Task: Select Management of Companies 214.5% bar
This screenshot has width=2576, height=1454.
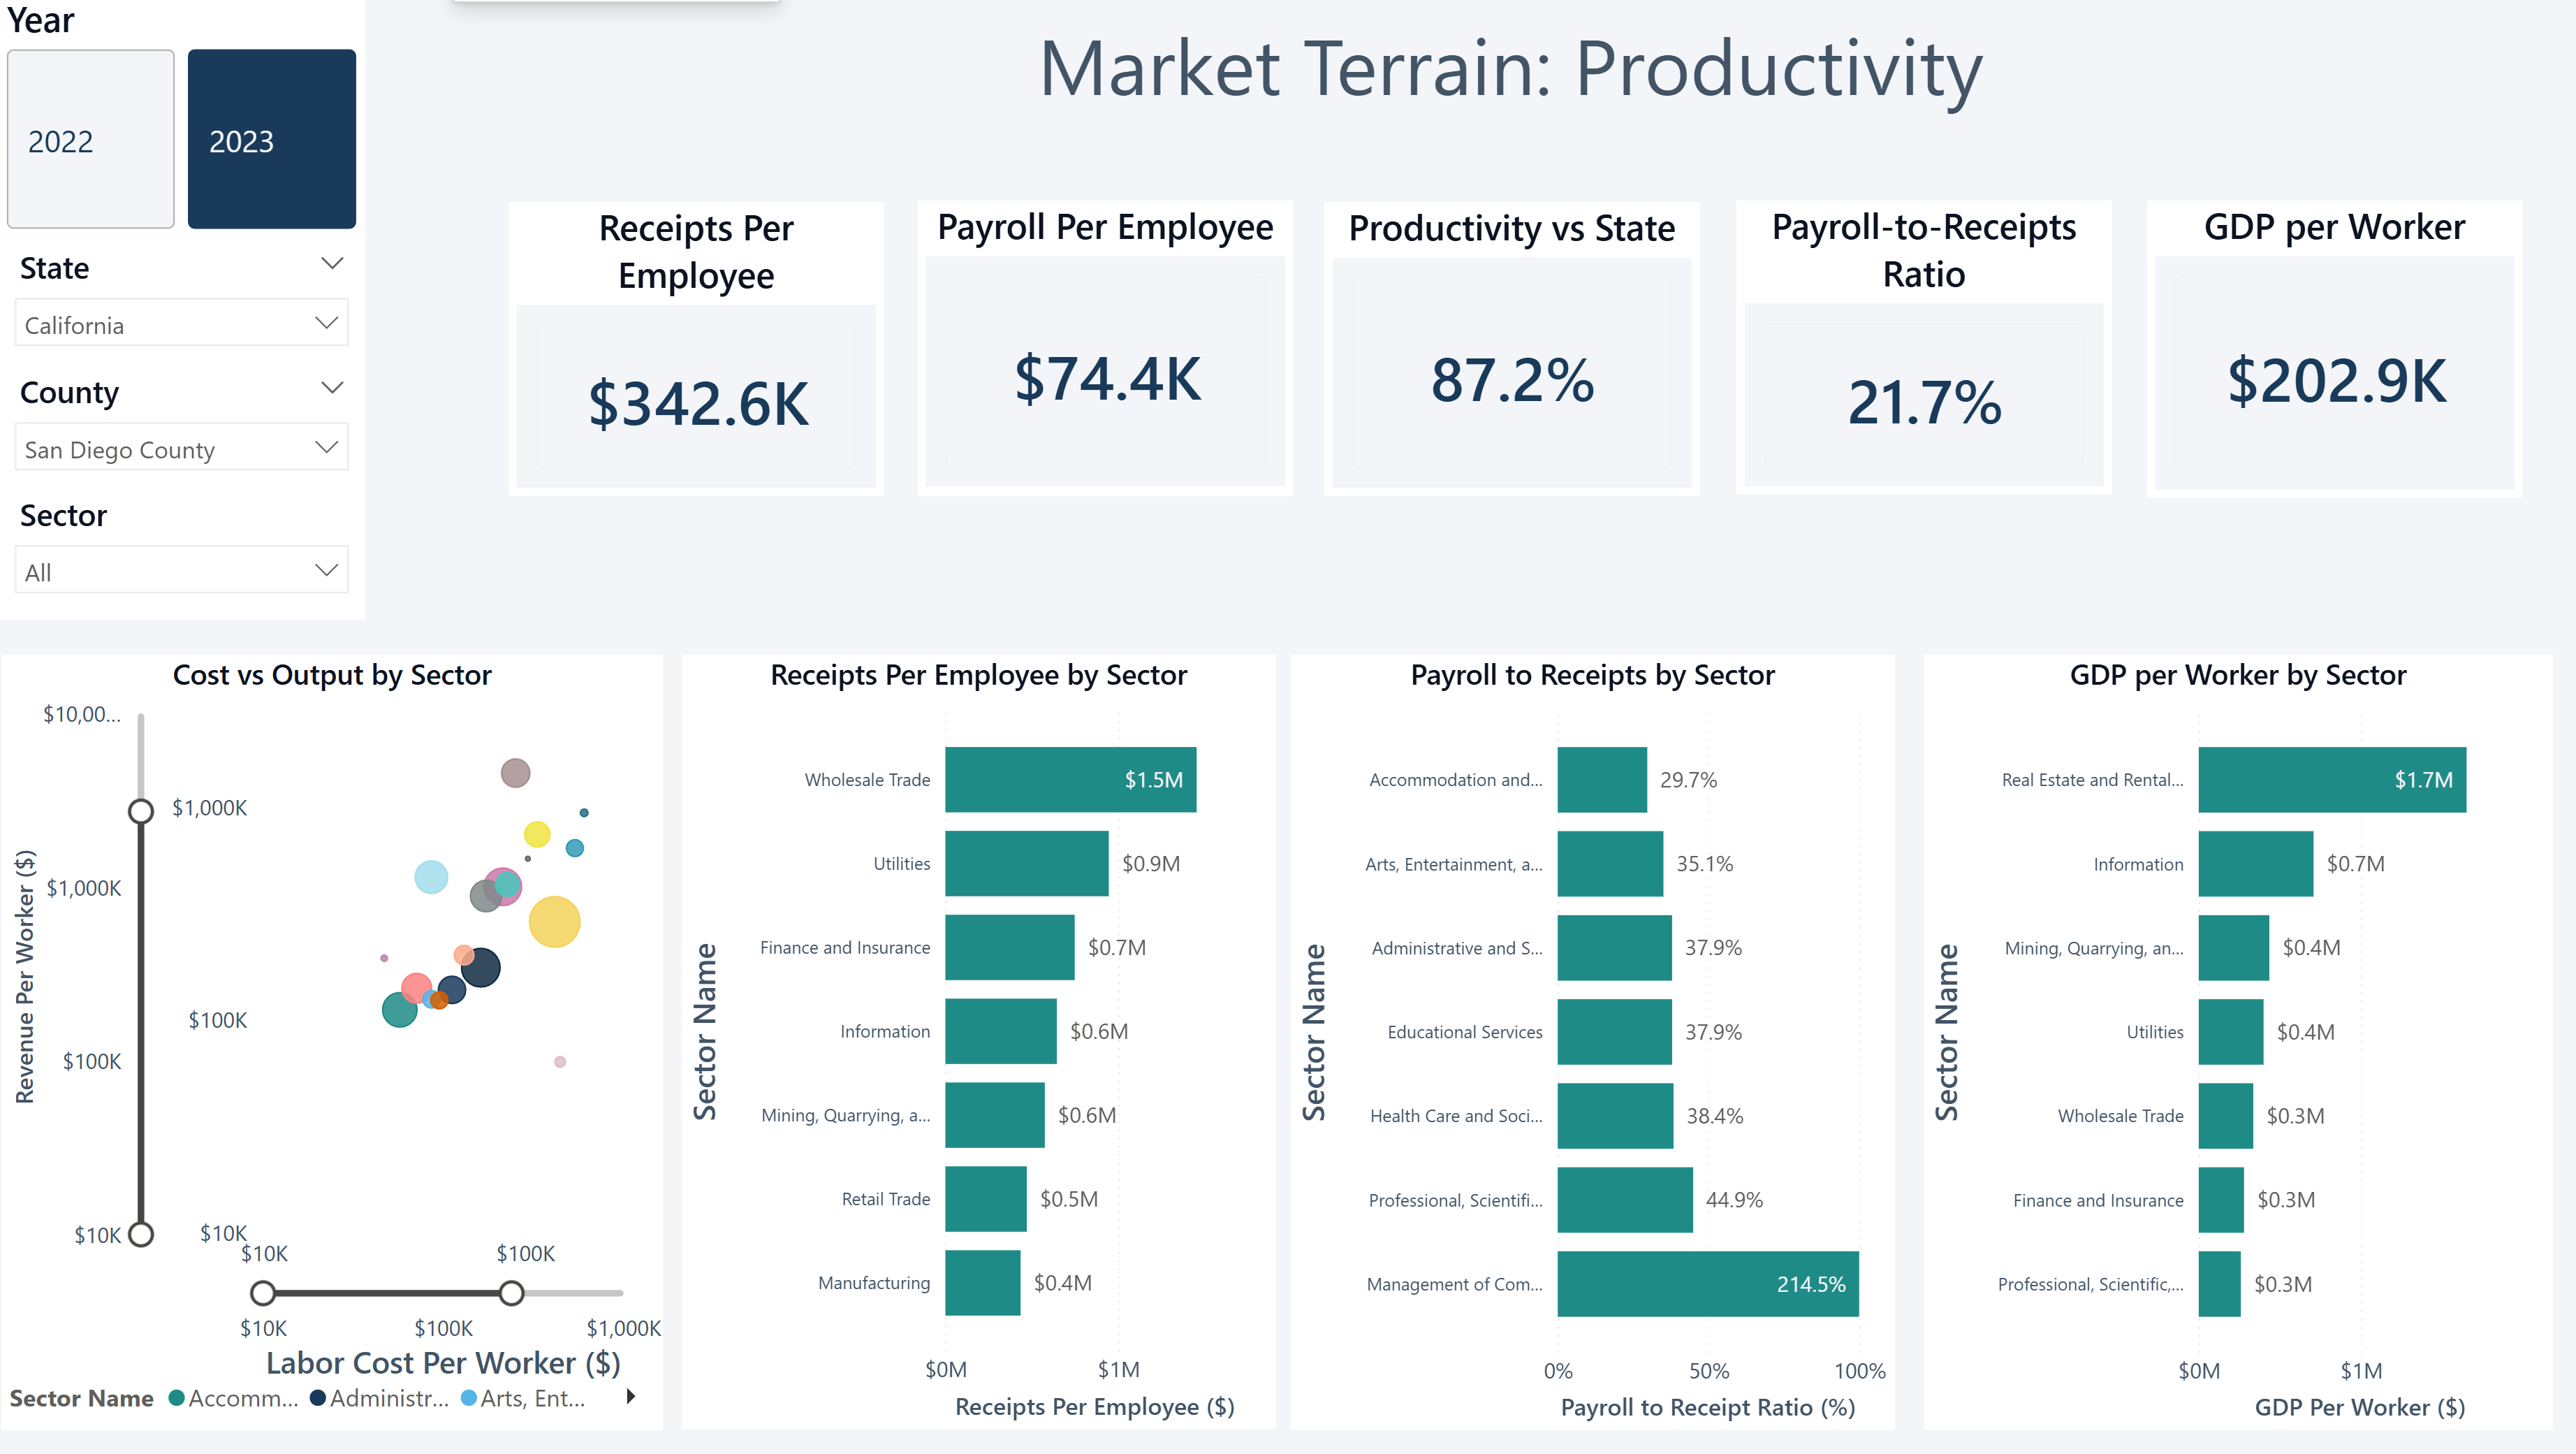Action: pyautogui.click(x=1707, y=1283)
